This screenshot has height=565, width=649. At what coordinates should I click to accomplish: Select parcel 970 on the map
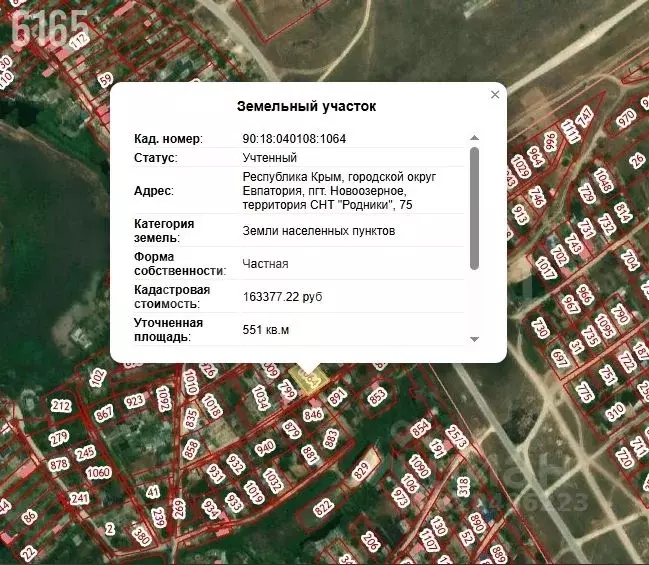[626, 118]
